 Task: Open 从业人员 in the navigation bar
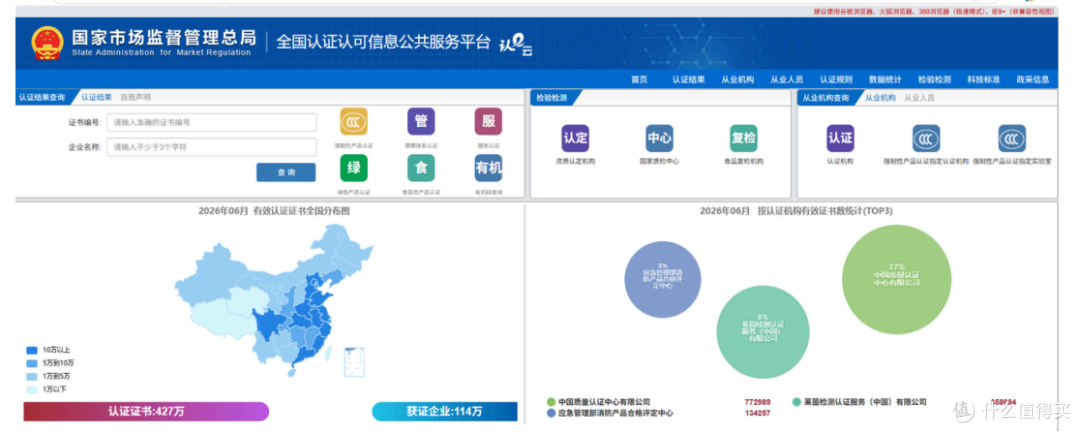pyautogui.click(x=786, y=80)
